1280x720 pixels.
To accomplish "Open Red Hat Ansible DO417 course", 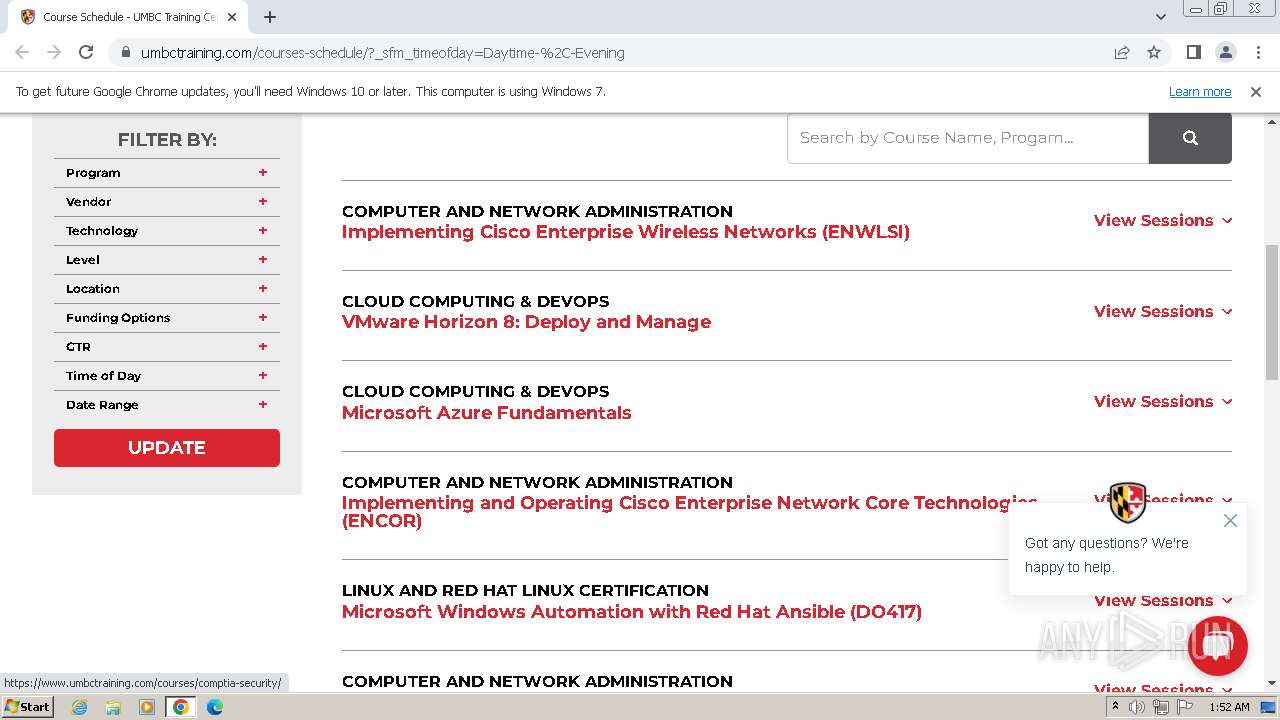I will tap(632, 612).
